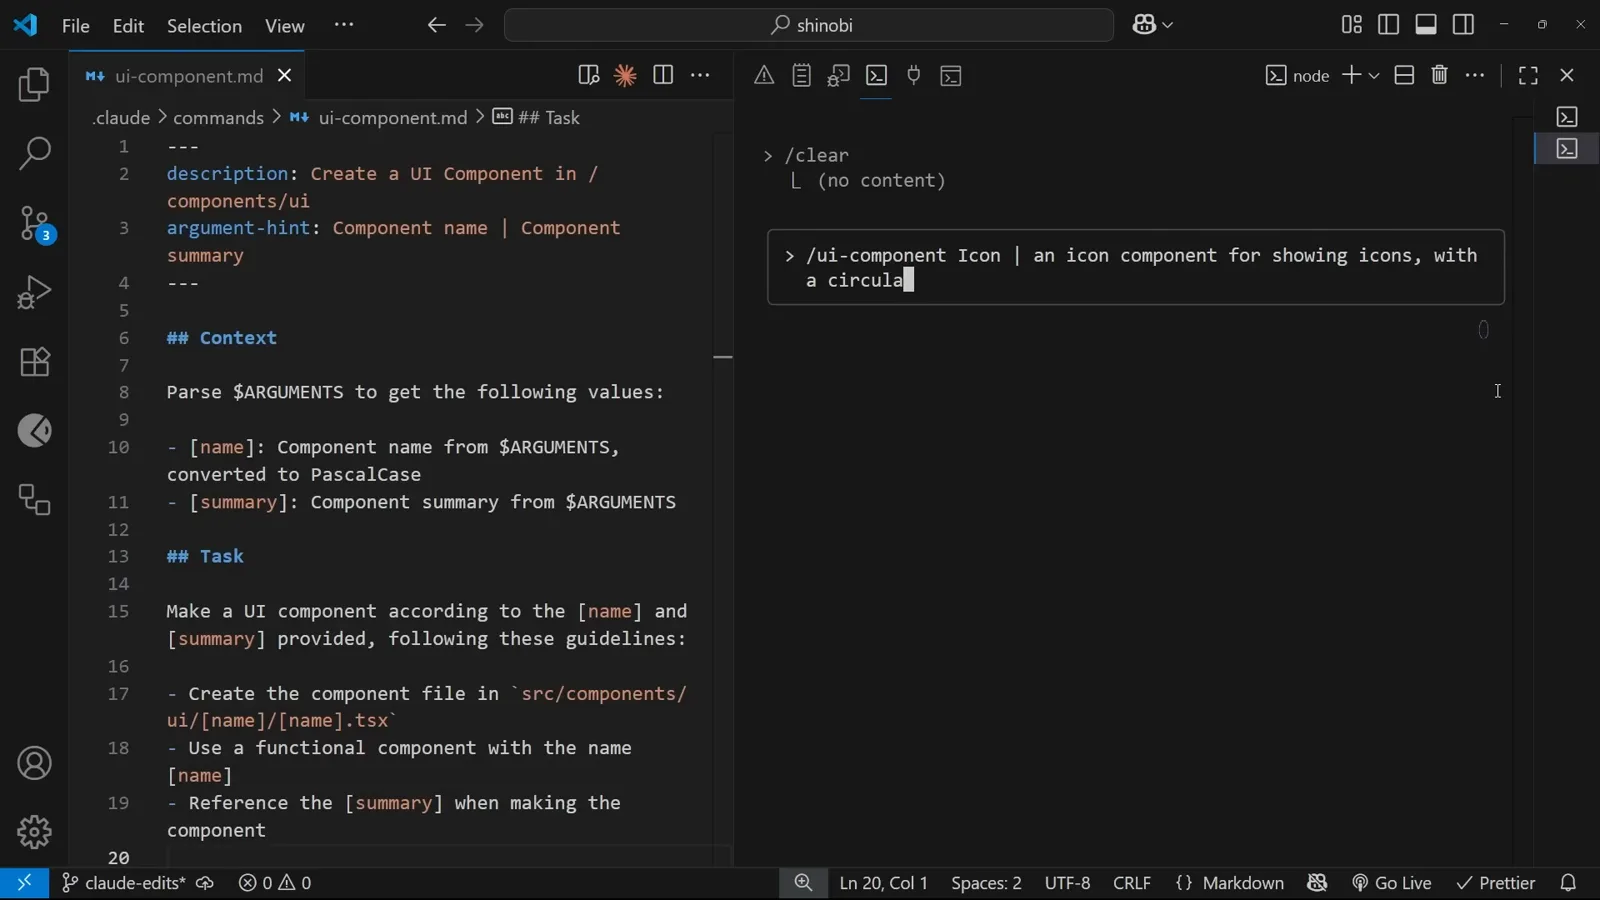The width and height of the screenshot is (1600, 900).
Task: Open panel views and more actions ellipsis
Action: pyautogui.click(x=1476, y=76)
